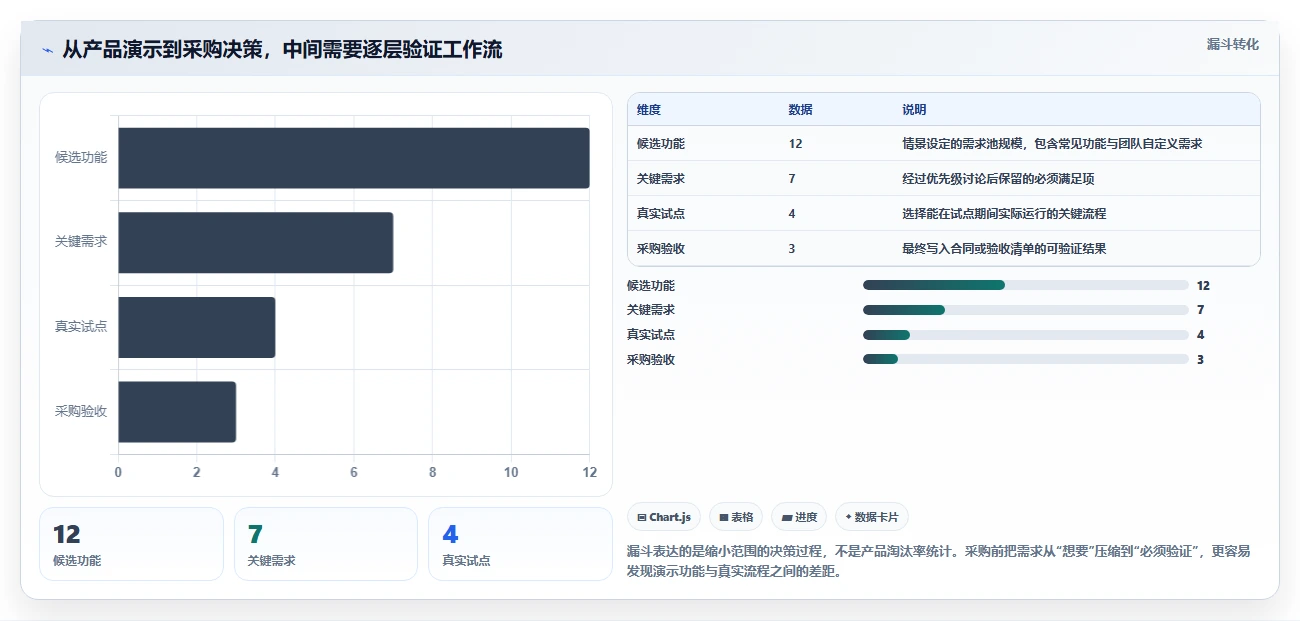Viewport: 1300px width, 621px height.
Task: Click the 进度 chip
Action: (x=799, y=517)
